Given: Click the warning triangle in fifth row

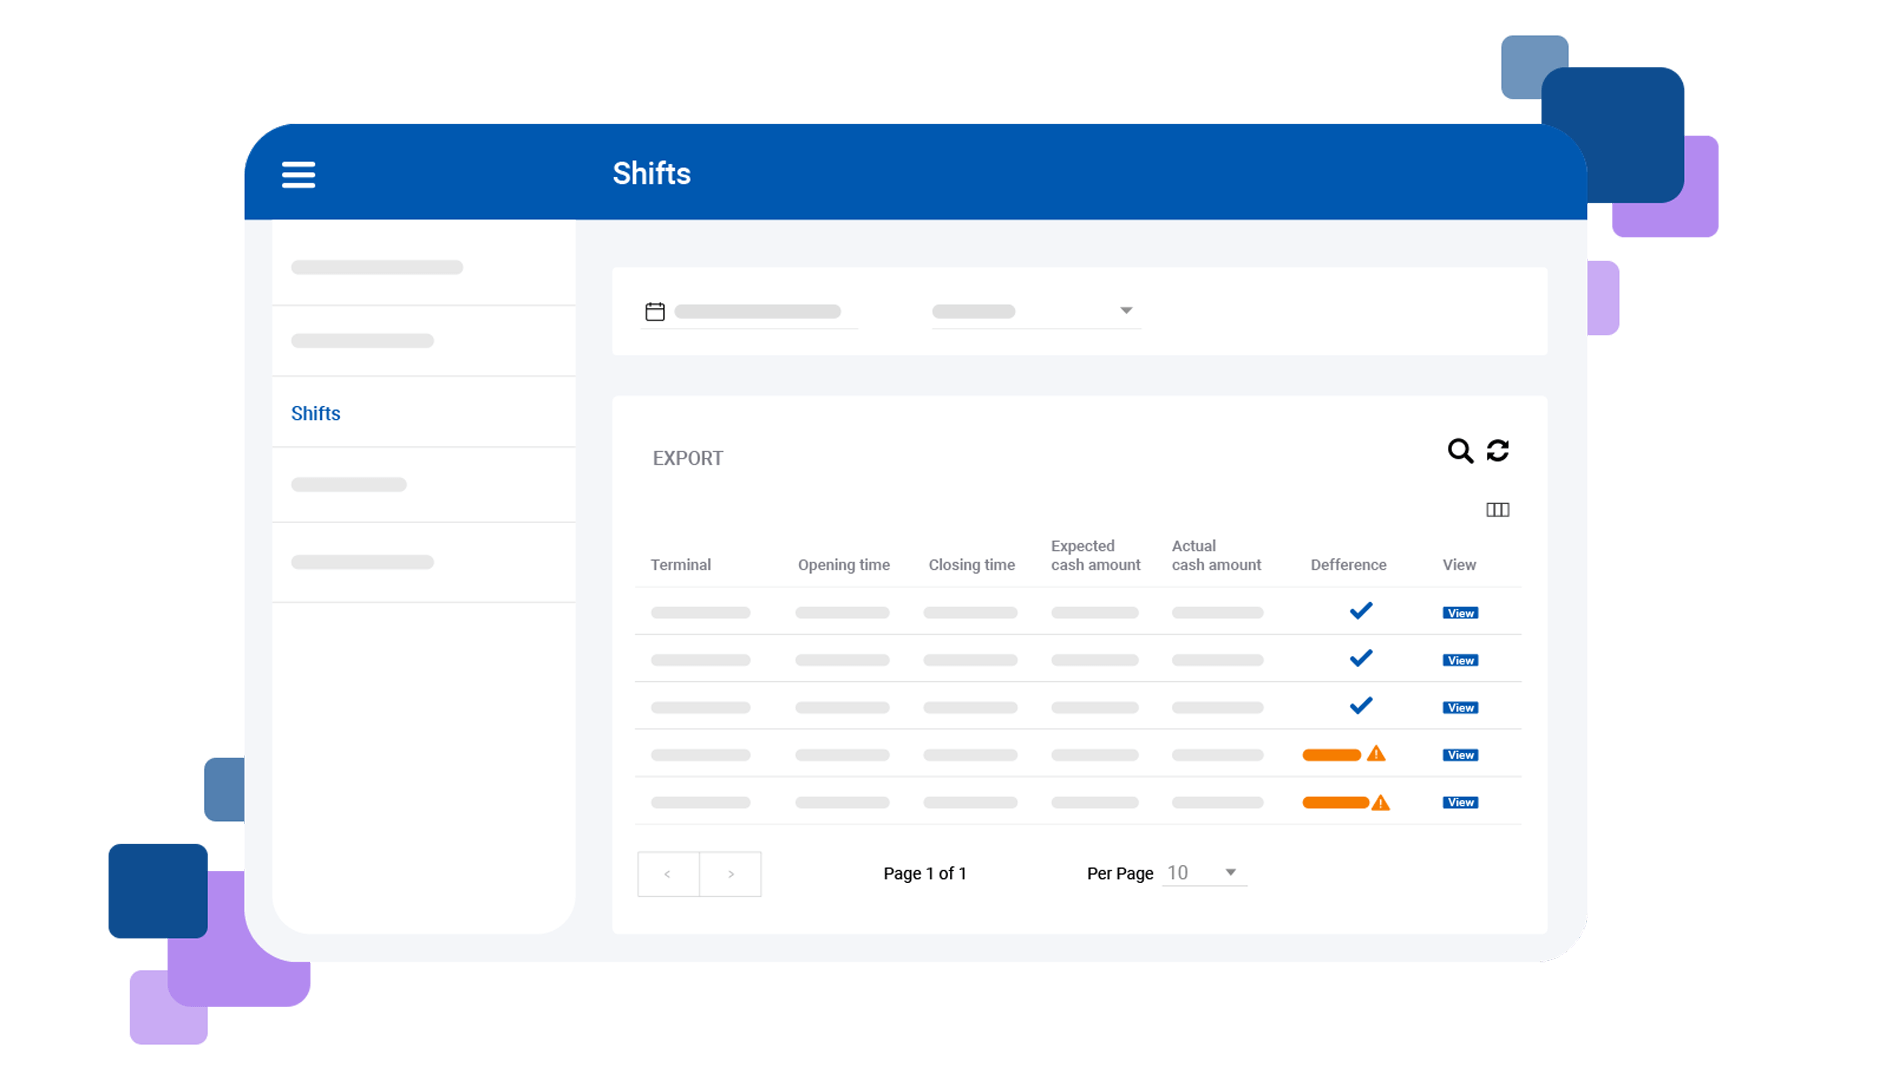Looking at the screenshot, I should (1380, 802).
